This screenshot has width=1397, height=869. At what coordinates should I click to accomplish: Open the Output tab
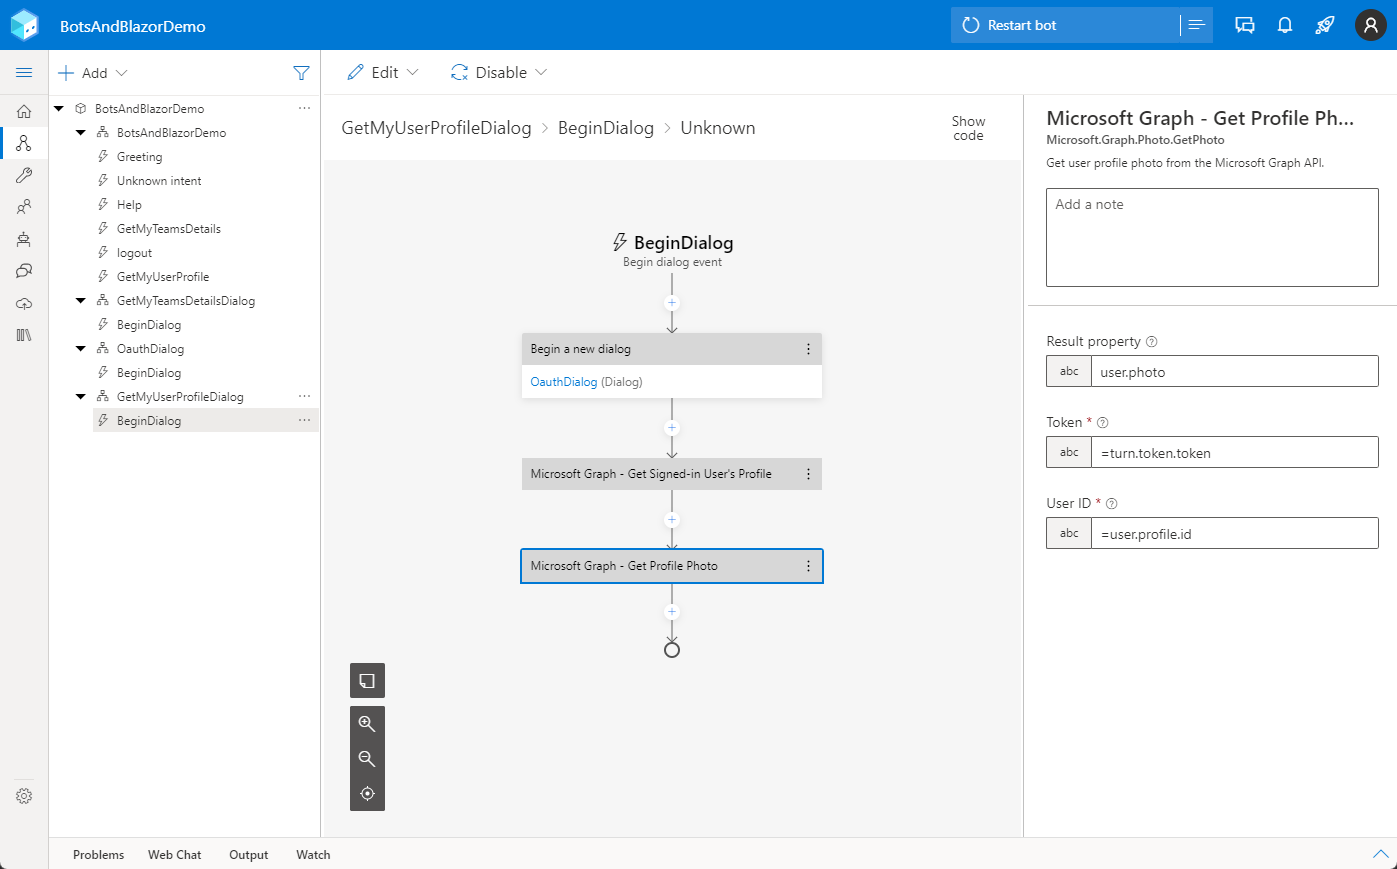click(248, 855)
